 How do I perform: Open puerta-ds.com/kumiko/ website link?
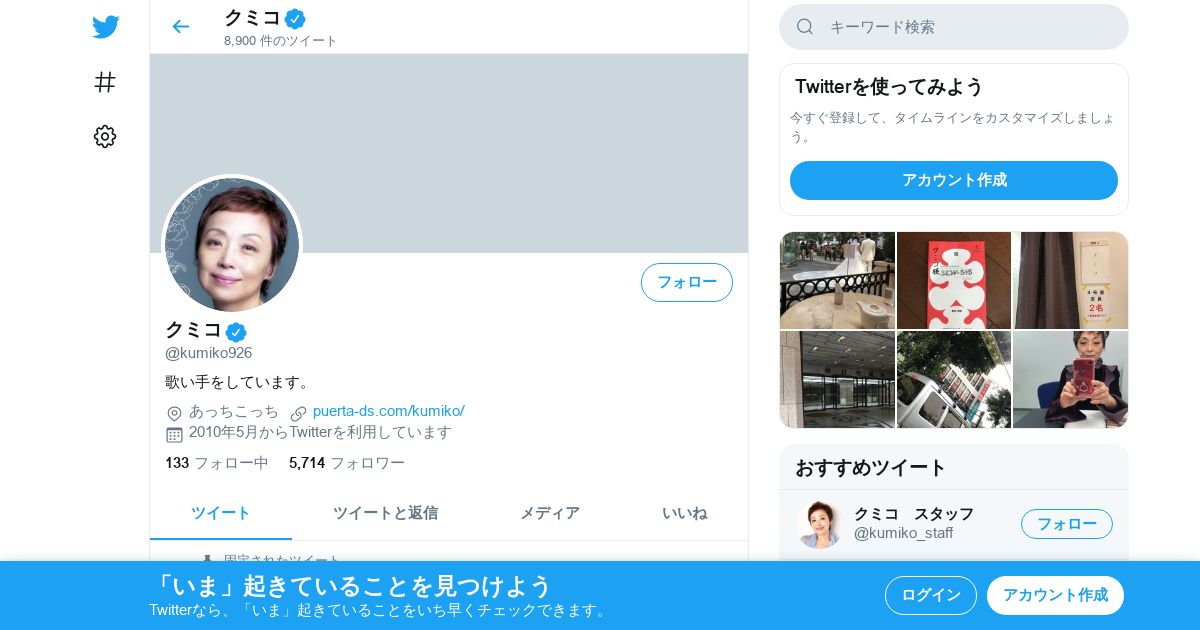[389, 411]
